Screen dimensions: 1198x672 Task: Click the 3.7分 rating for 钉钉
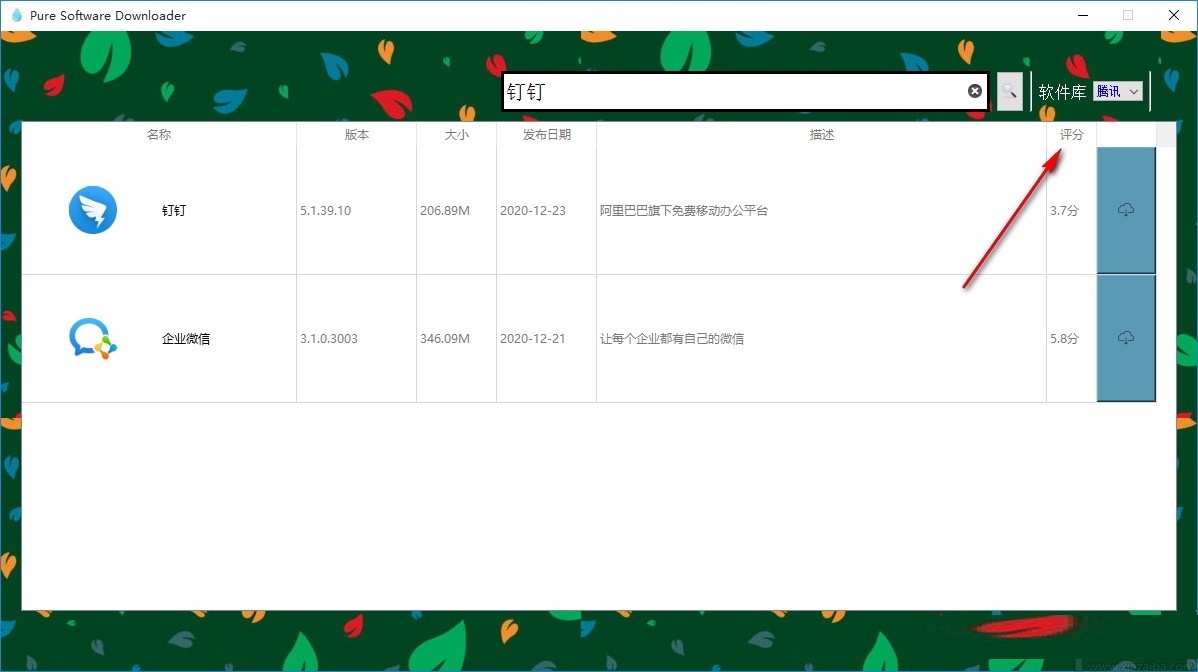point(1066,210)
